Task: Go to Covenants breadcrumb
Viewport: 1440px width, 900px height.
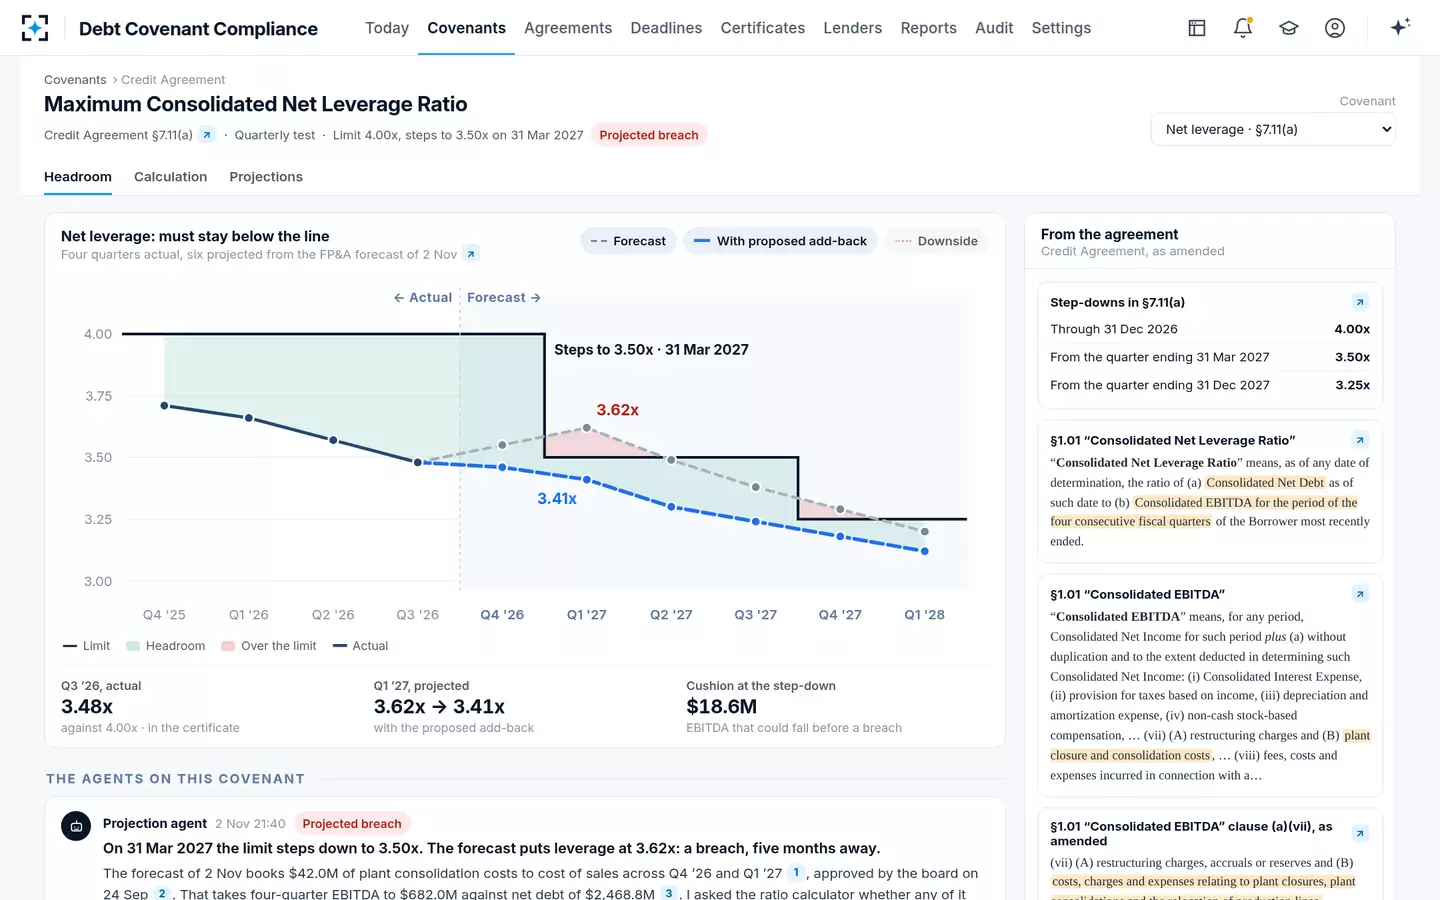Action: [75, 80]
